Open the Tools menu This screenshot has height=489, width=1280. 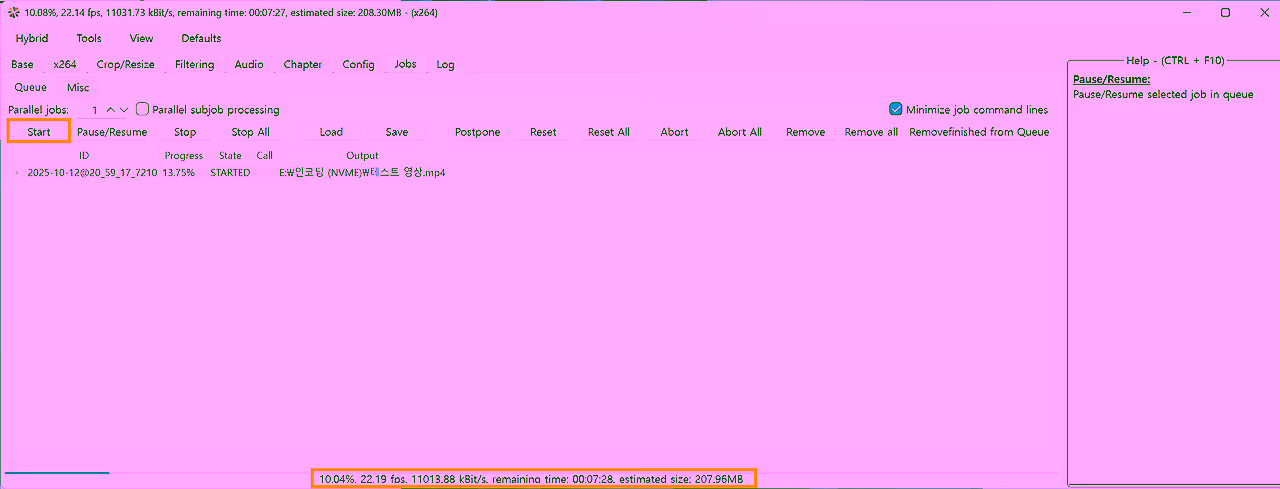coord(89,38)
